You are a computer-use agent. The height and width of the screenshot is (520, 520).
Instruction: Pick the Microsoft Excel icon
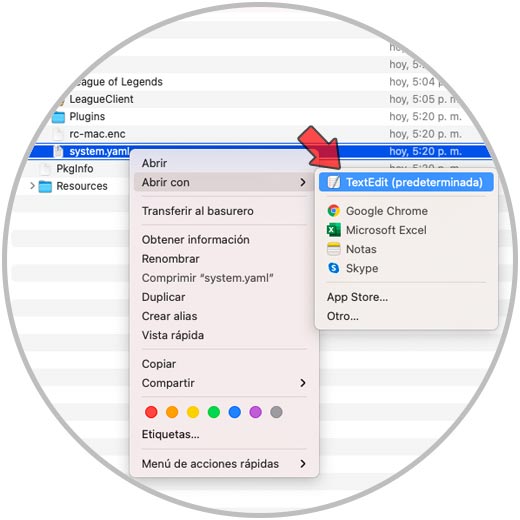(334, 230)
